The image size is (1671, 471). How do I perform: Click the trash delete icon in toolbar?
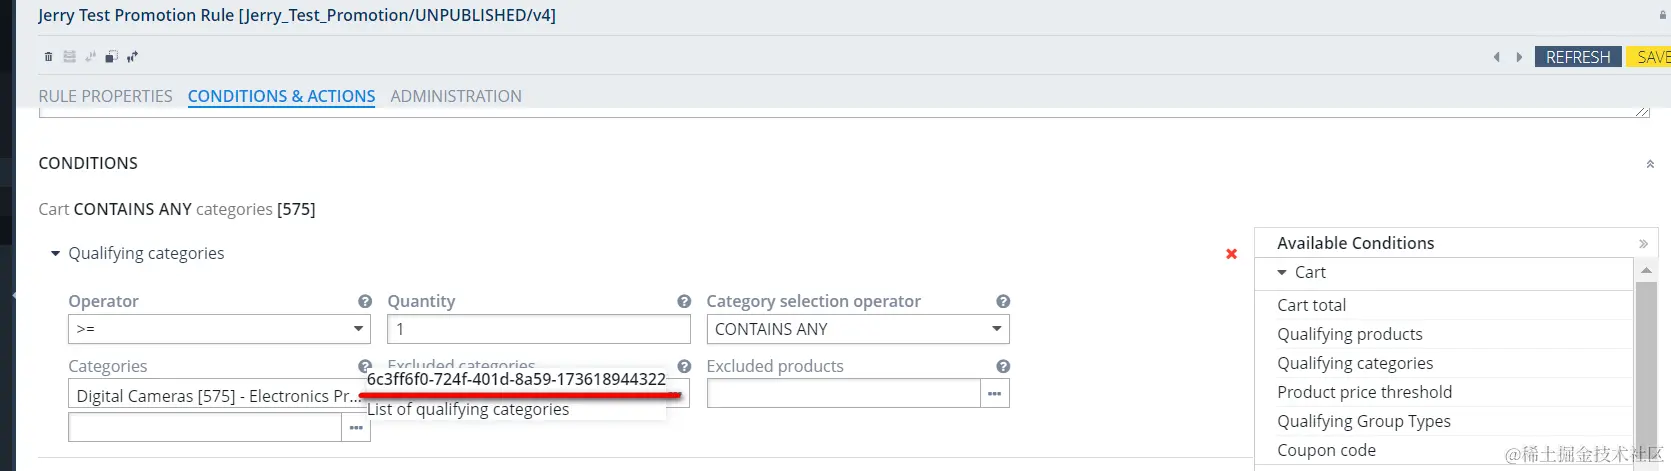click(48, 57)
